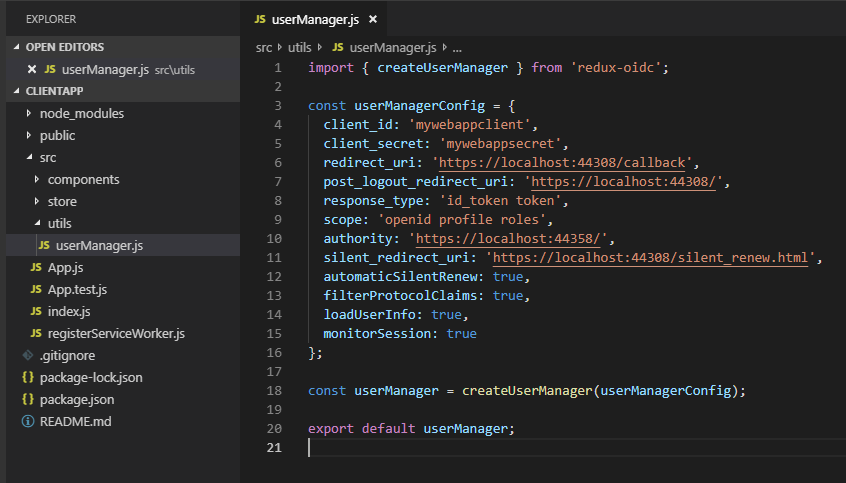This screenshot has width=846, height=483.
Task: Select the store folder label
Action: click(x=62, y=202)
